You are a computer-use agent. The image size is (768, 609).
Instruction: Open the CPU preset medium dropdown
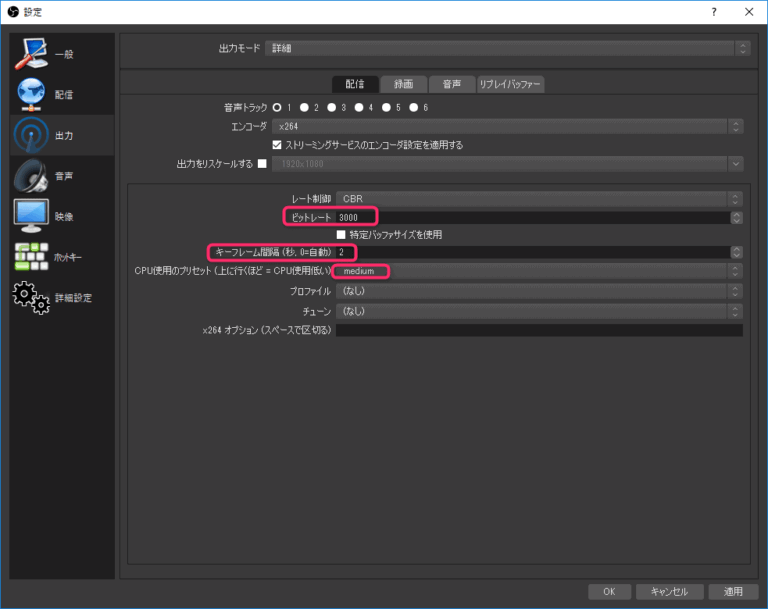pyautogui.click(x=538, y=271)
